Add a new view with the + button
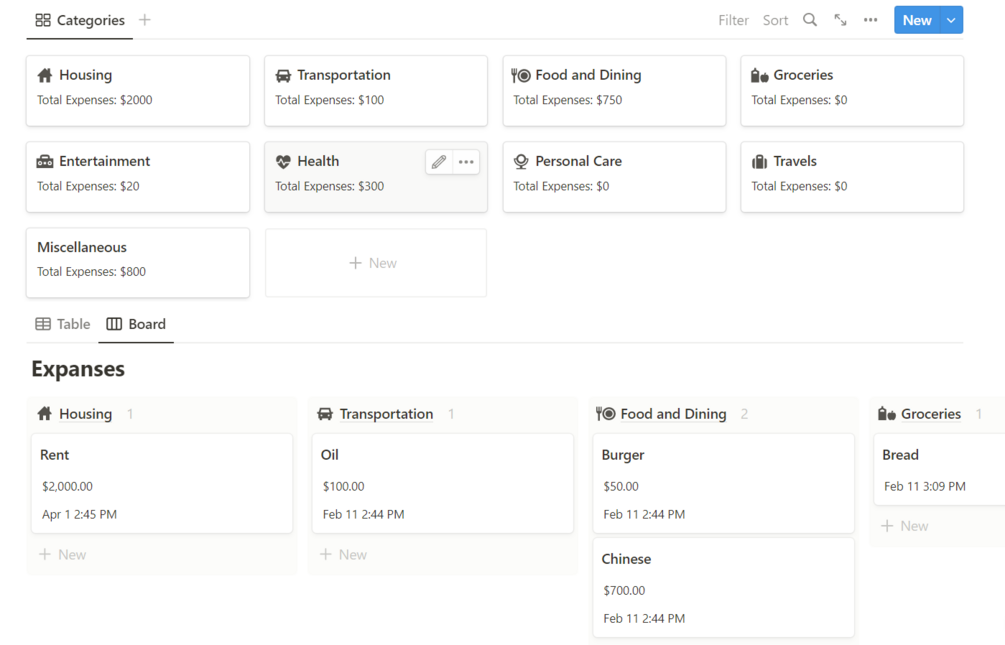The height and width of the screenshot is (645, 1005). [x=146, y=19]
